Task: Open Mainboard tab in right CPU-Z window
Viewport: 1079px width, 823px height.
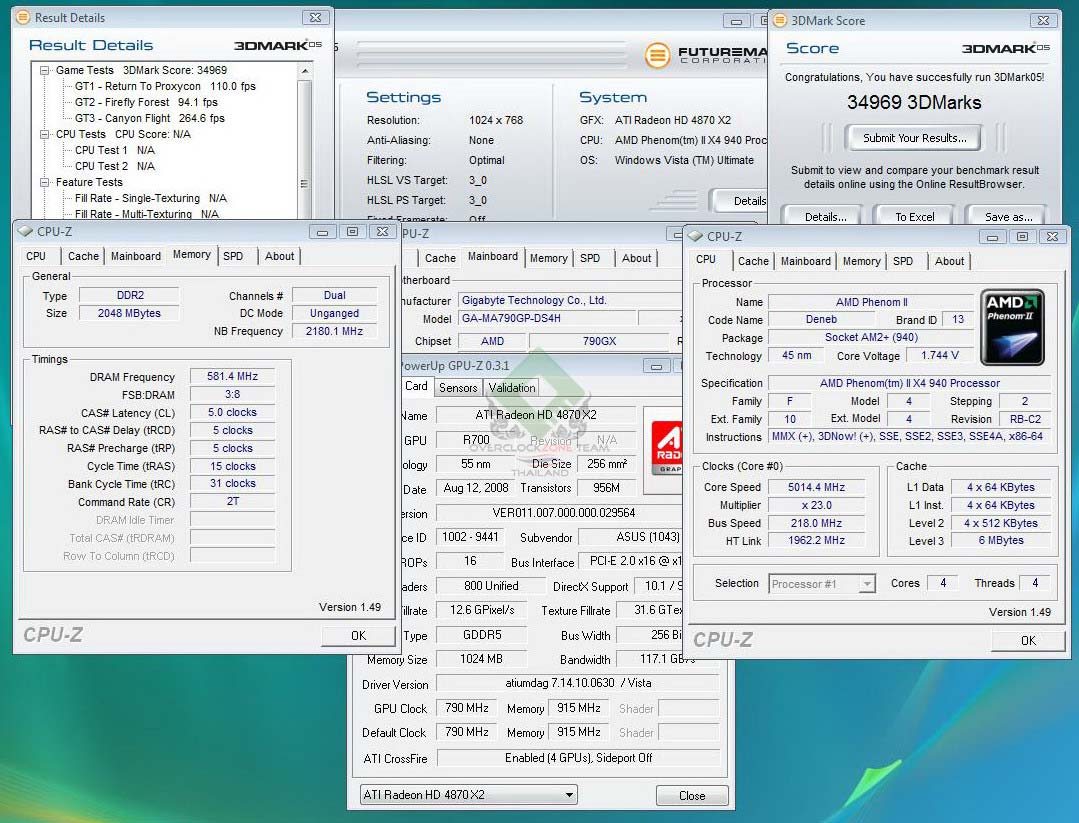Action: 805,261
